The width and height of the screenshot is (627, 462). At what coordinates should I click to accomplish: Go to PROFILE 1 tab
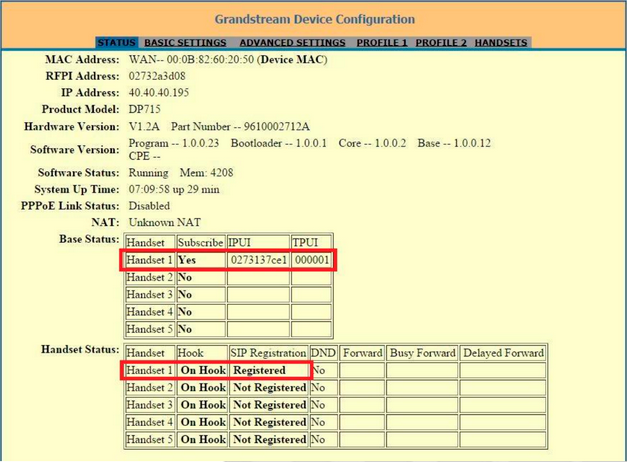382,42
